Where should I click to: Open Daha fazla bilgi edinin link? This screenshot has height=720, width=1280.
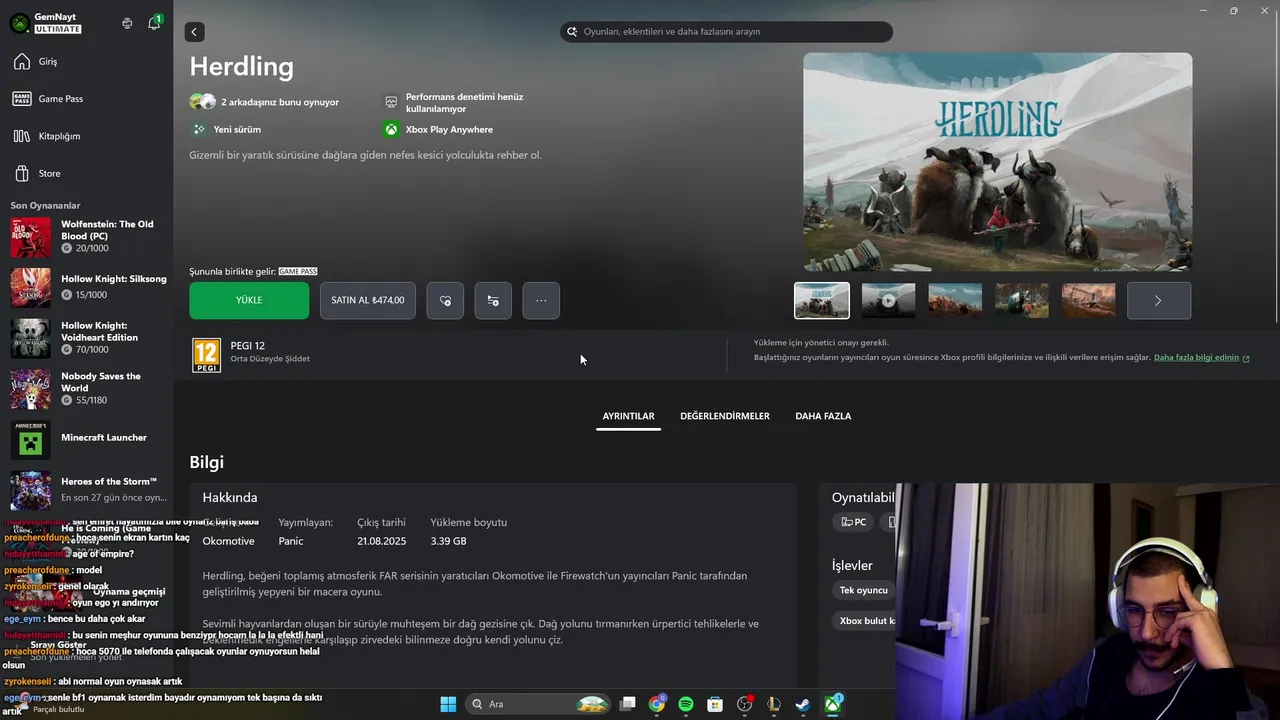(x=1201, y=357)
